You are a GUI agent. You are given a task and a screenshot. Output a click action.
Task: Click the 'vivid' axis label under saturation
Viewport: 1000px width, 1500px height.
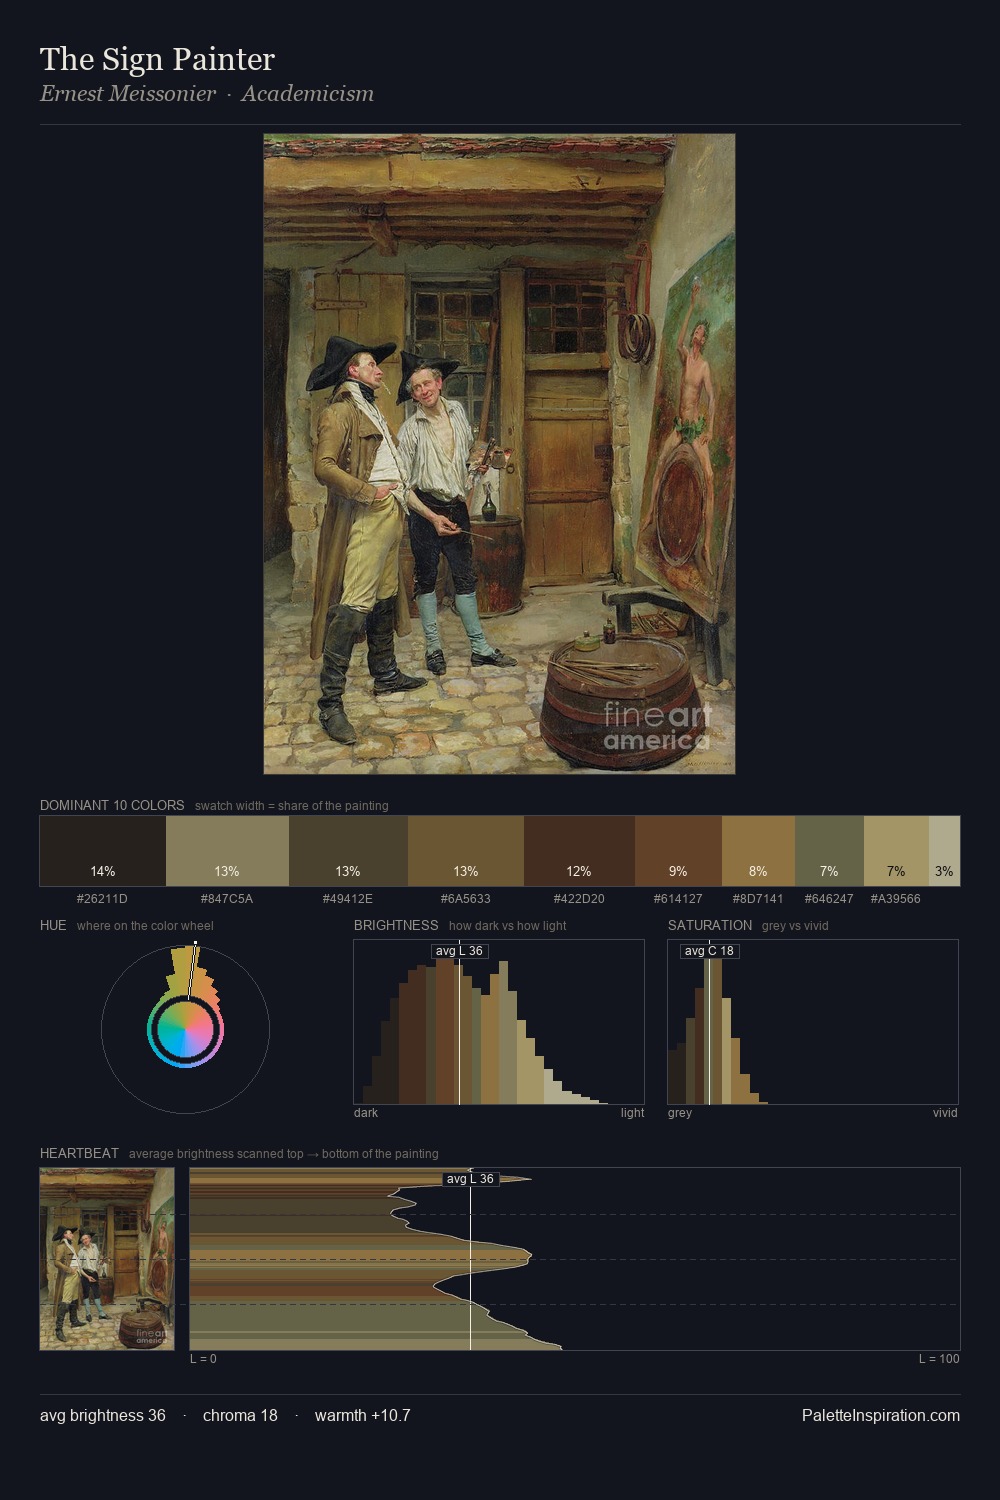(945, 1113)
